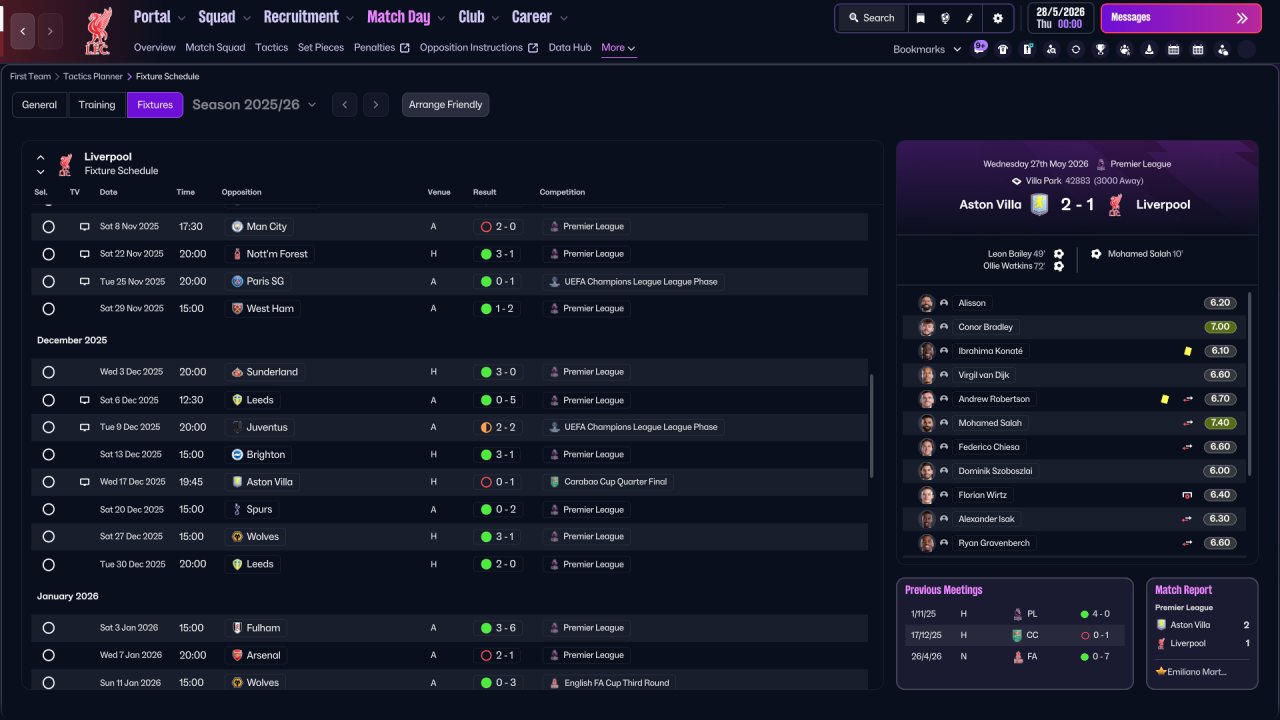Viewport: 1280px width, 720px height.
Task: Click the date and time display 28/5/2026
Action: tap(1061, 18)
